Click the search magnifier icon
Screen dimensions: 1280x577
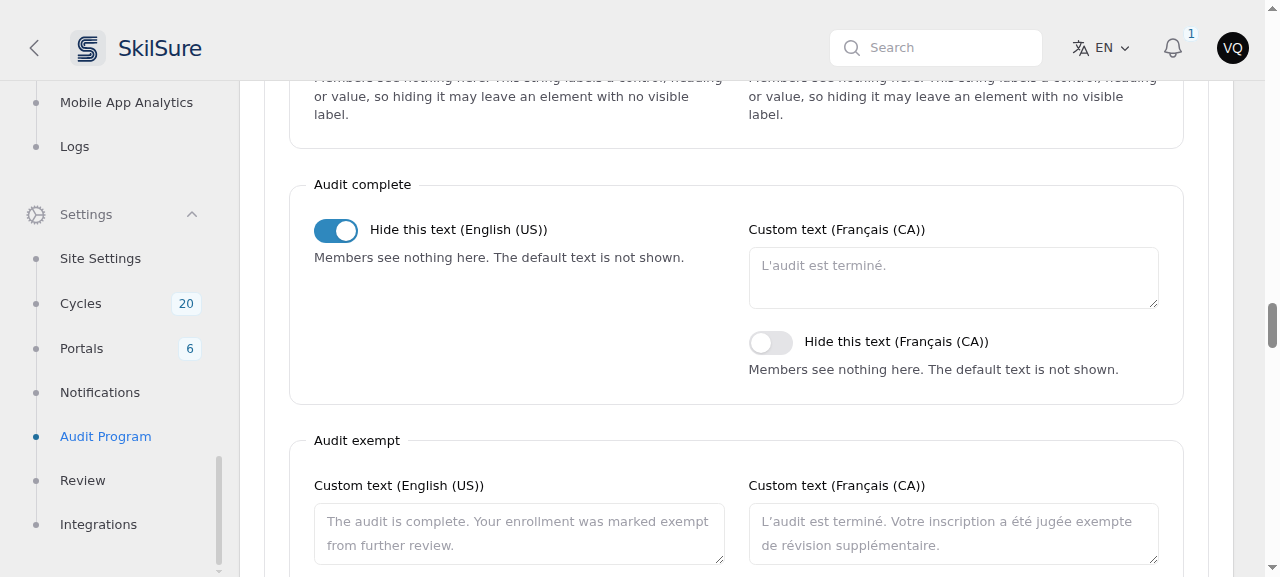pyautogui.click(x=852, y=48)
